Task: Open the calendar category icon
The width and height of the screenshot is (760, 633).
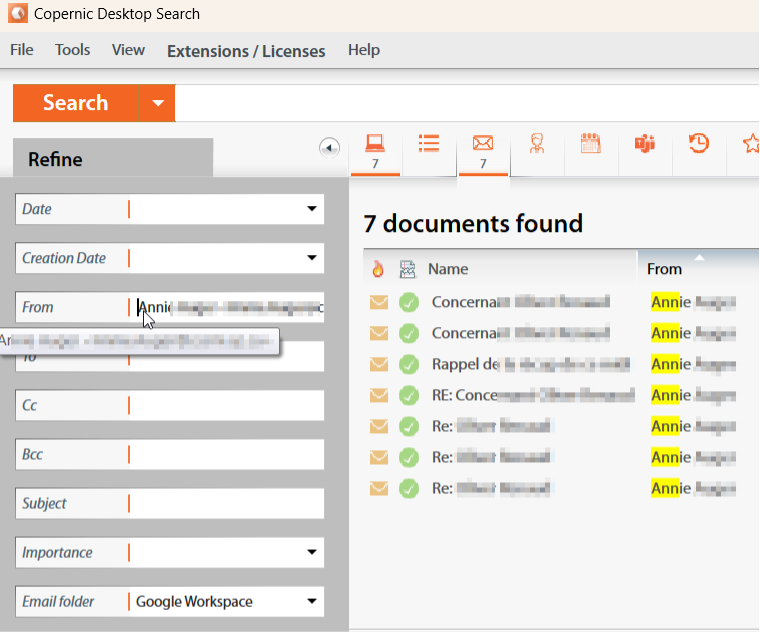Action: (590, 145)
